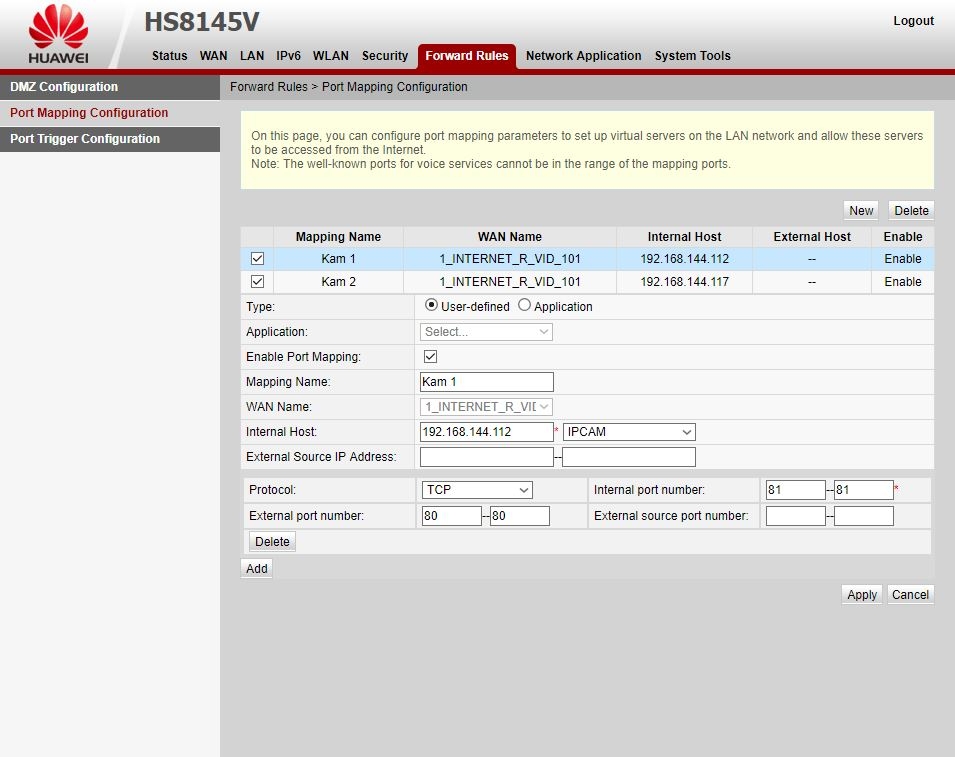Screen dimensions: 955x757
Task: Open DMZ Configuration in the sidebar
Action: click(x=110, y=87)
